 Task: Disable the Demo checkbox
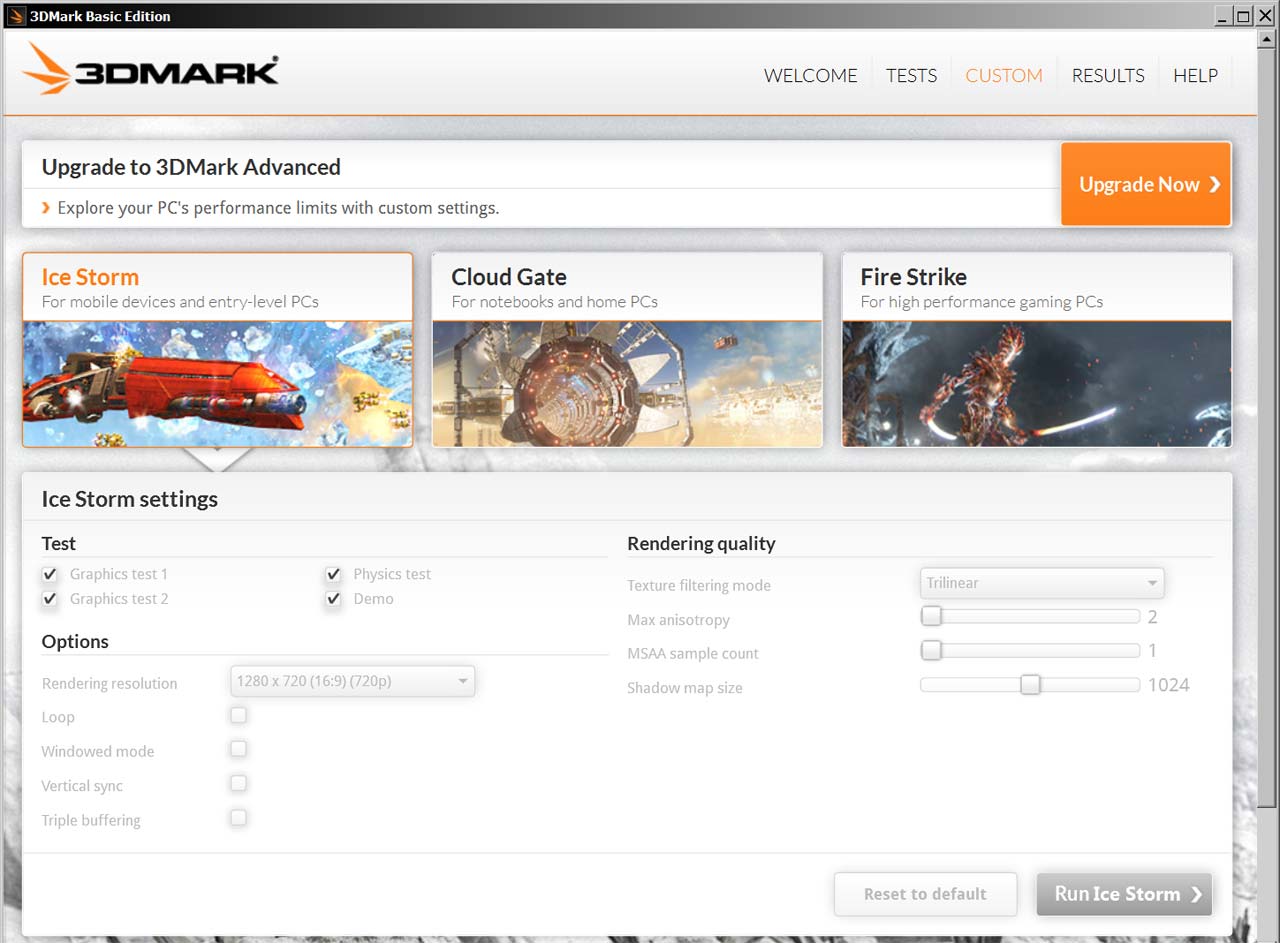pos(333,599)
